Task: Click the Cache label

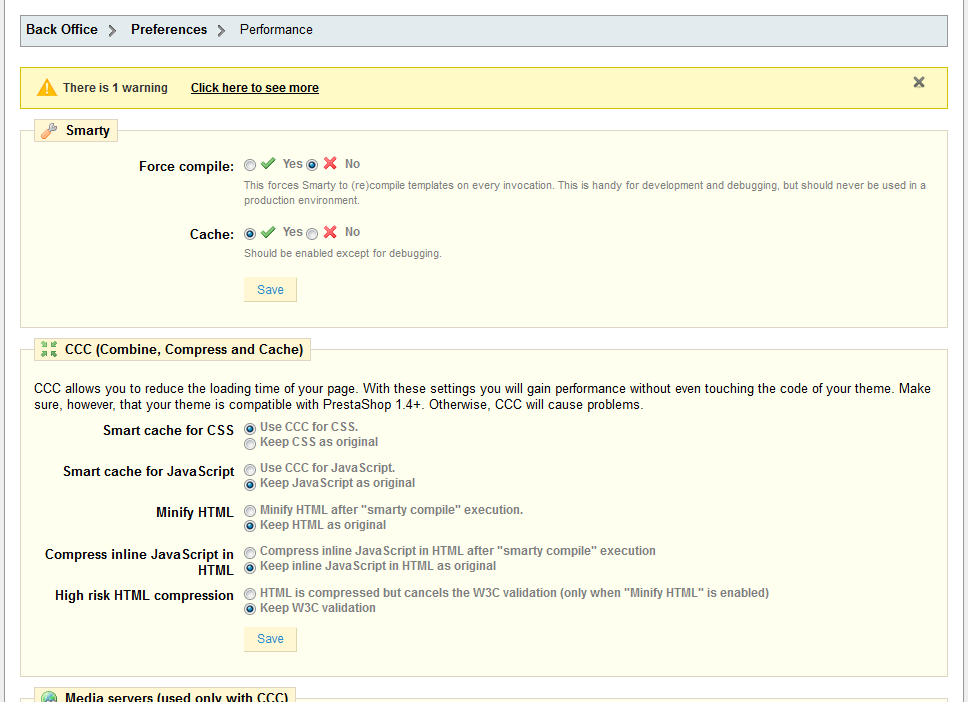Action: [212, 235]
